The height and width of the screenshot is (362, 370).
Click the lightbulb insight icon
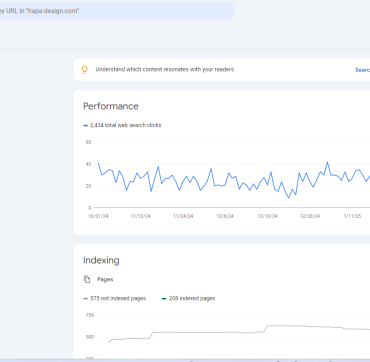pyautogui.click(x=85, y=70)
